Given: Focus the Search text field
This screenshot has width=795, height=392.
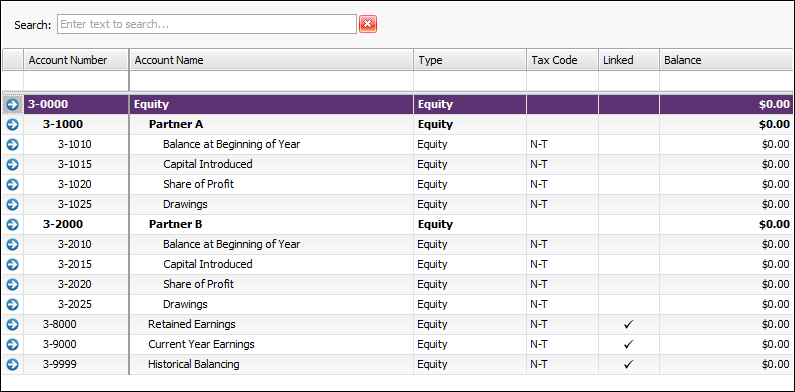Looking at the screenshot, I should 207,24.
